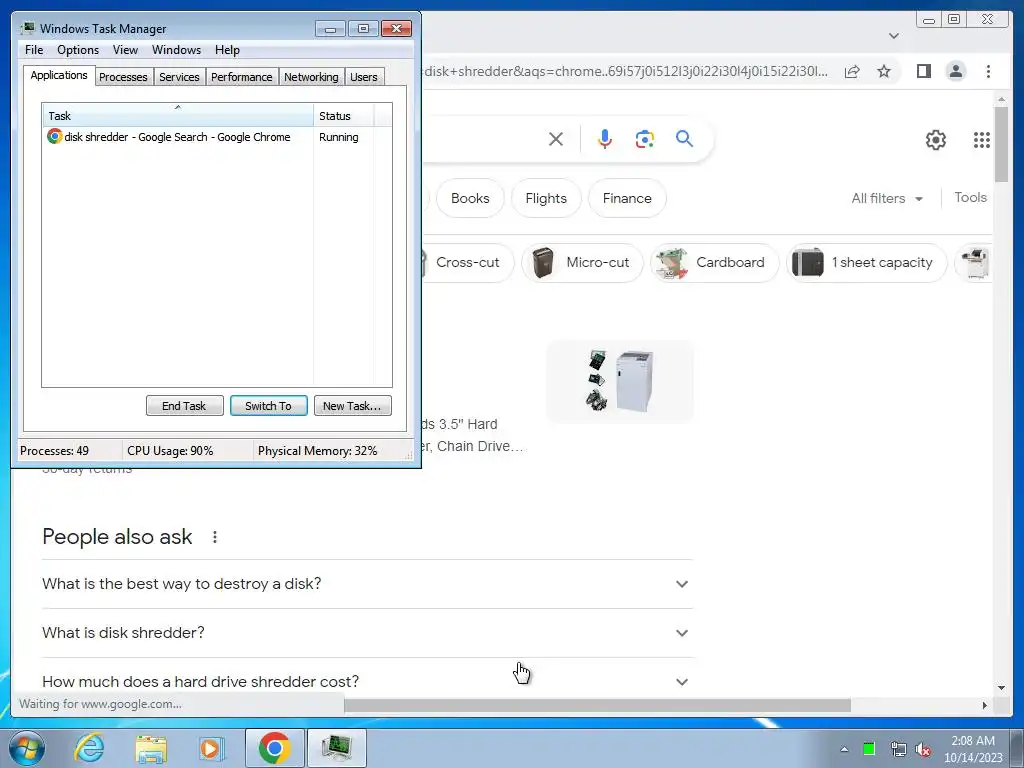Open network status tray icon
Viewport: 1024px width, 768px height.
tap(898, 749)
